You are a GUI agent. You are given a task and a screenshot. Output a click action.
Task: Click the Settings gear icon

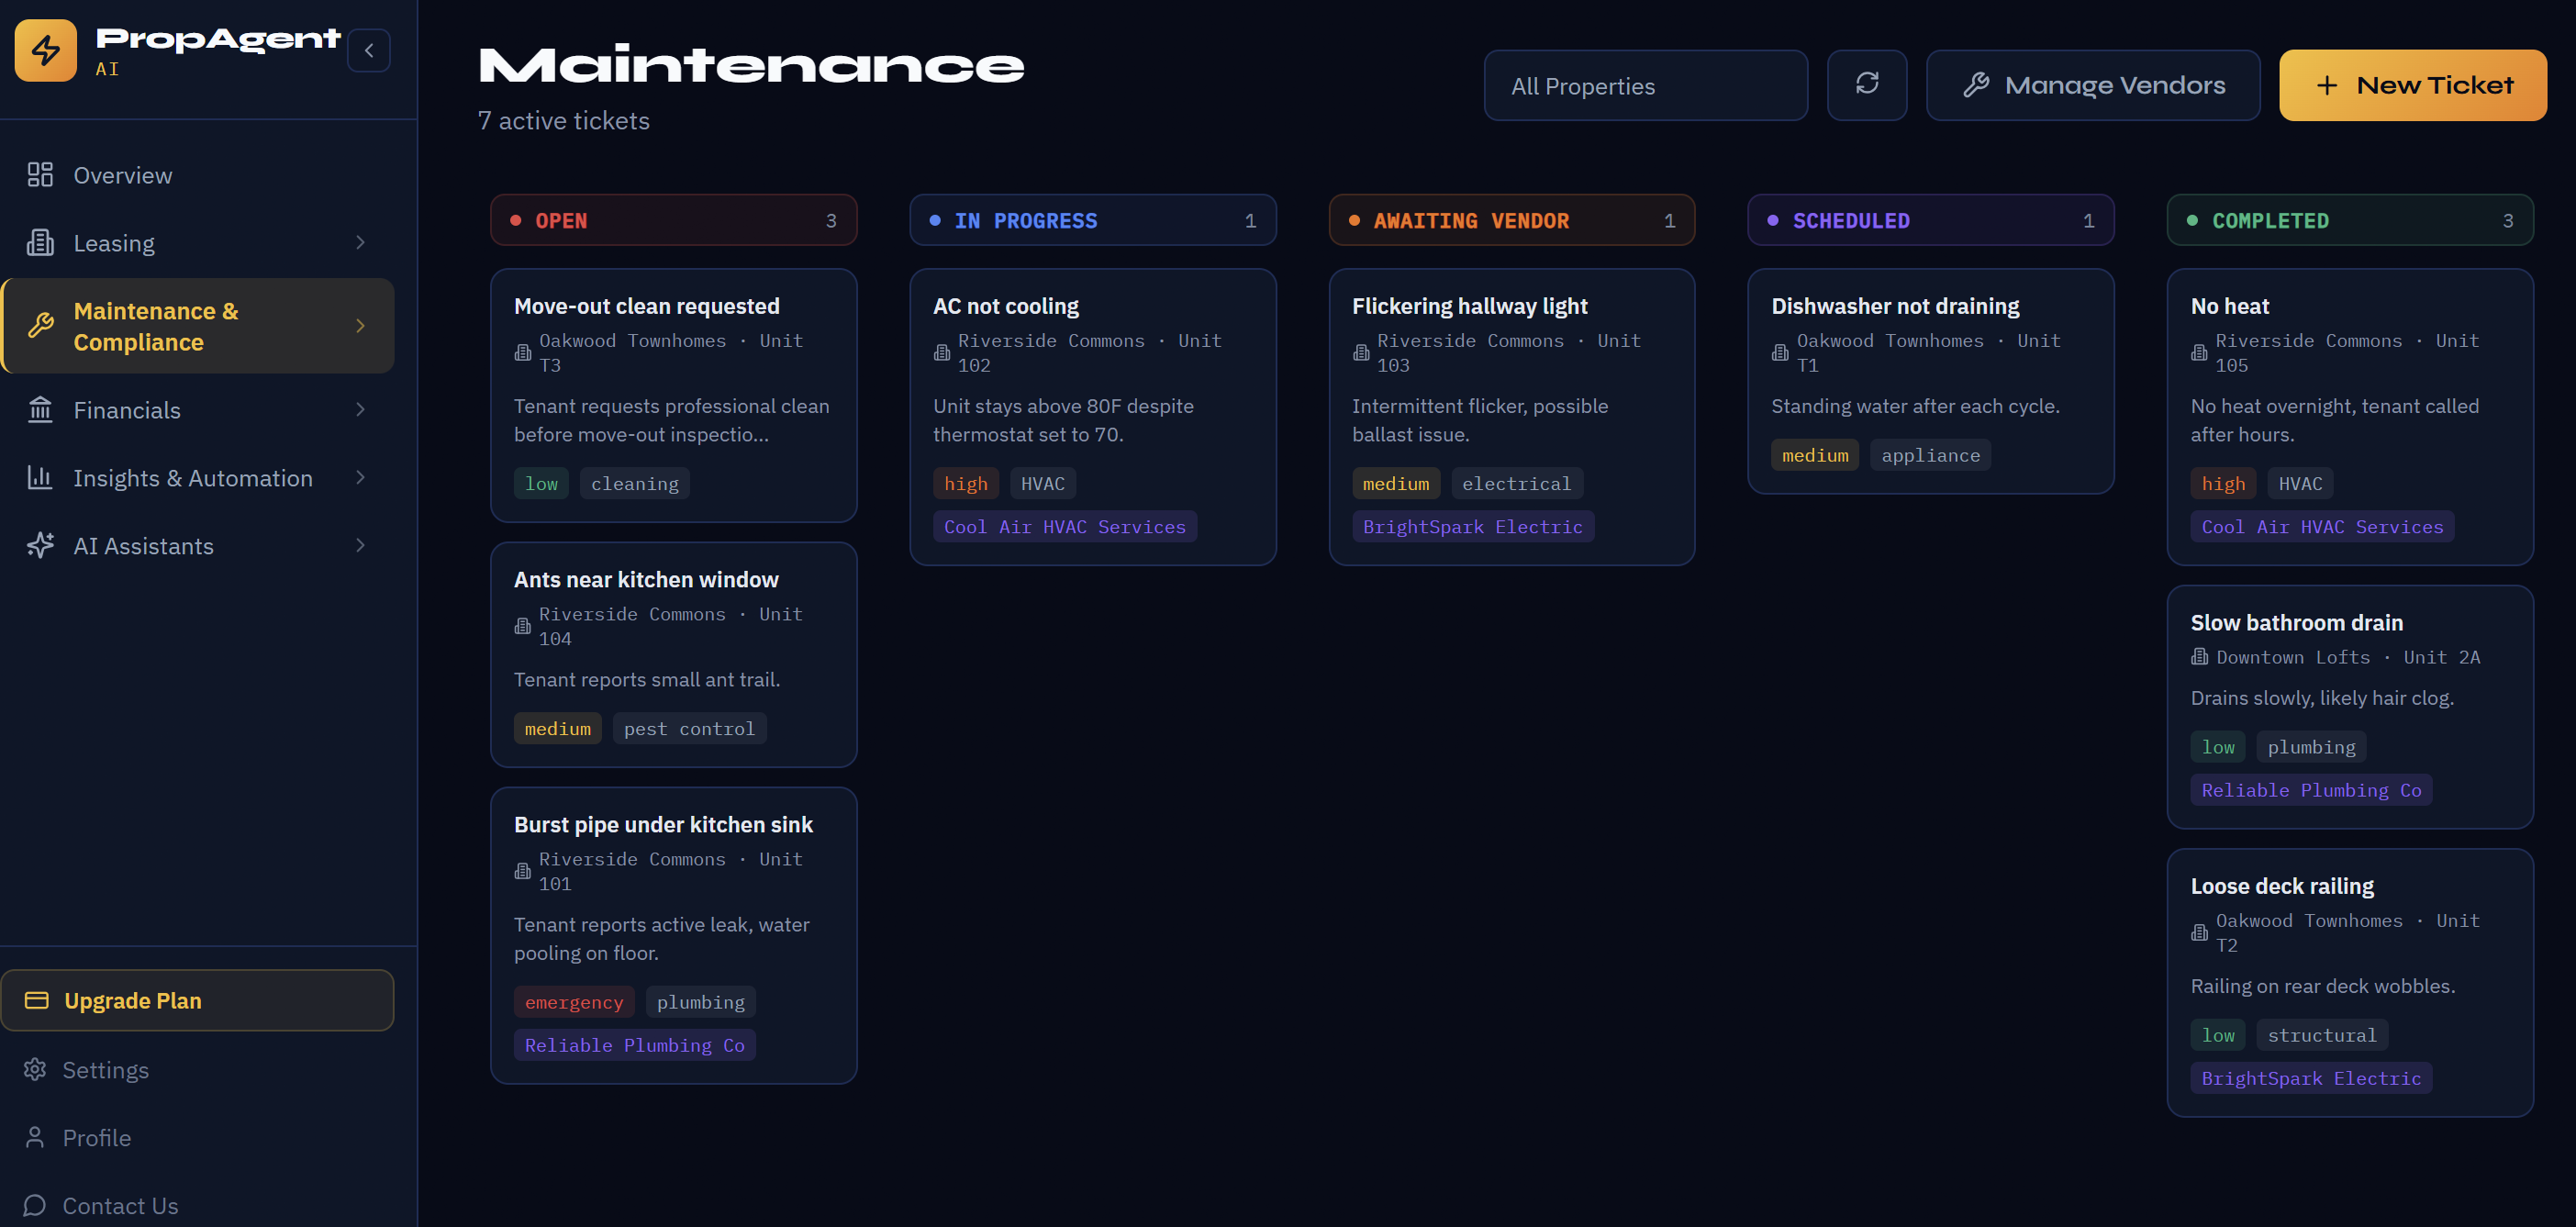coord(35,1070)
